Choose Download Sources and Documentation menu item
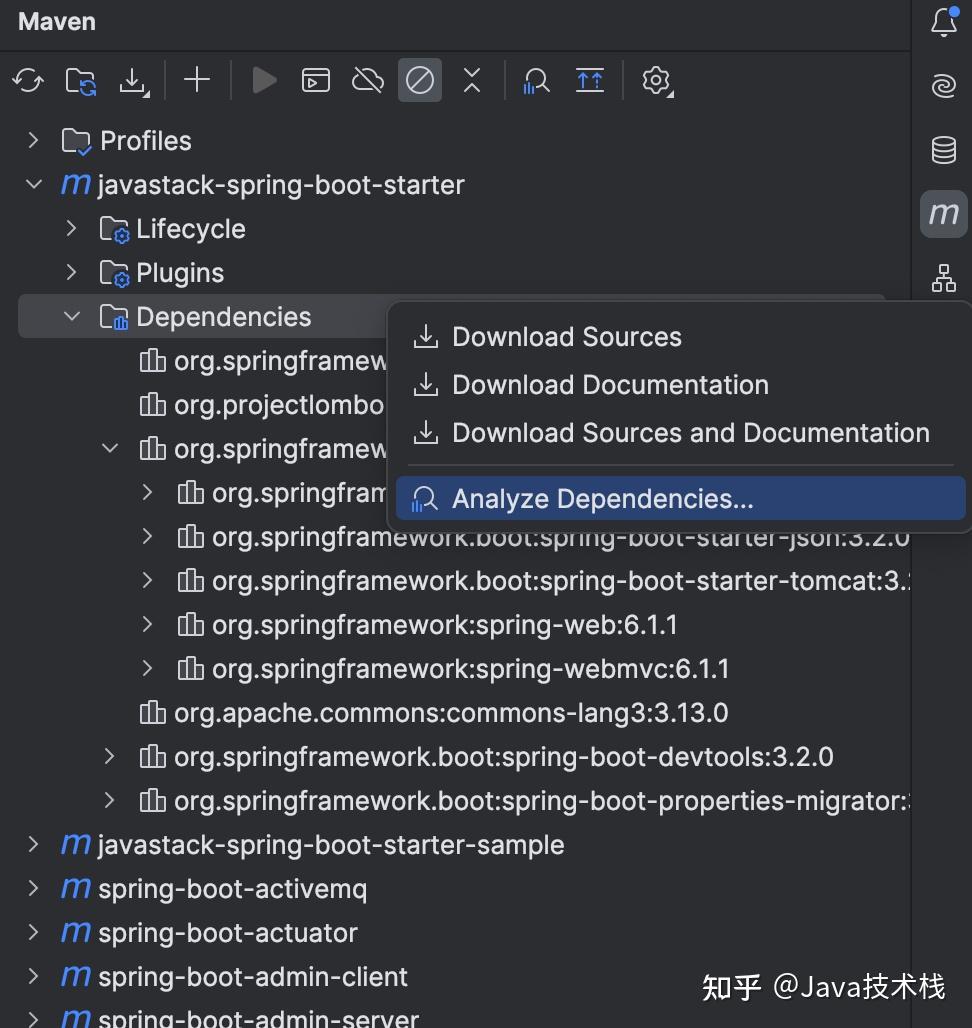 (690, 433)
